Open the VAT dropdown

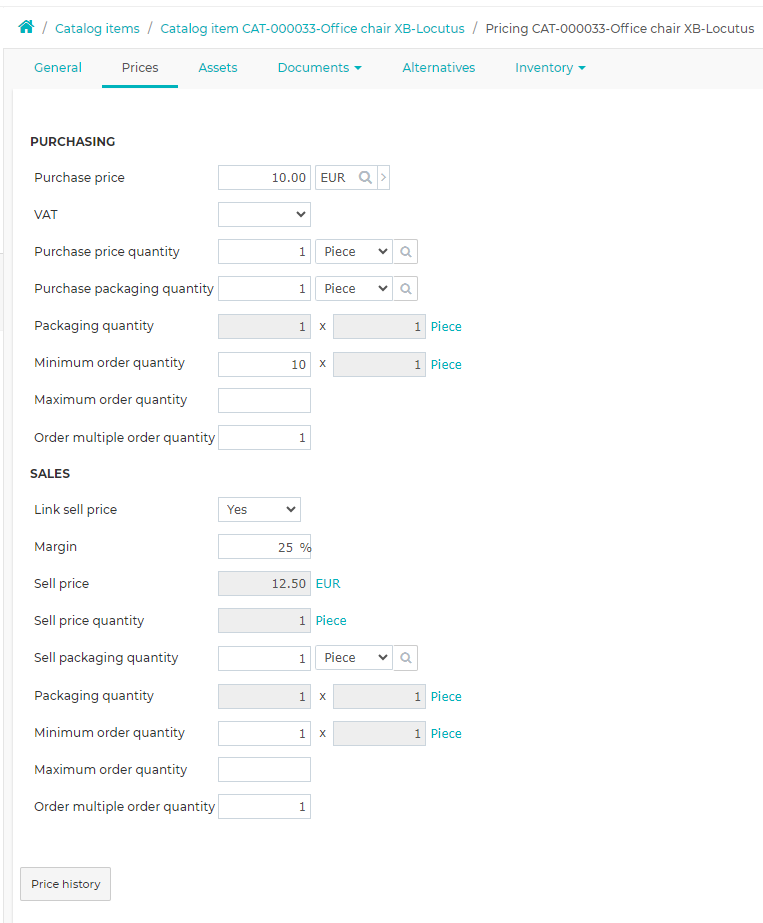pyautogui.click(x=264, y=215)
